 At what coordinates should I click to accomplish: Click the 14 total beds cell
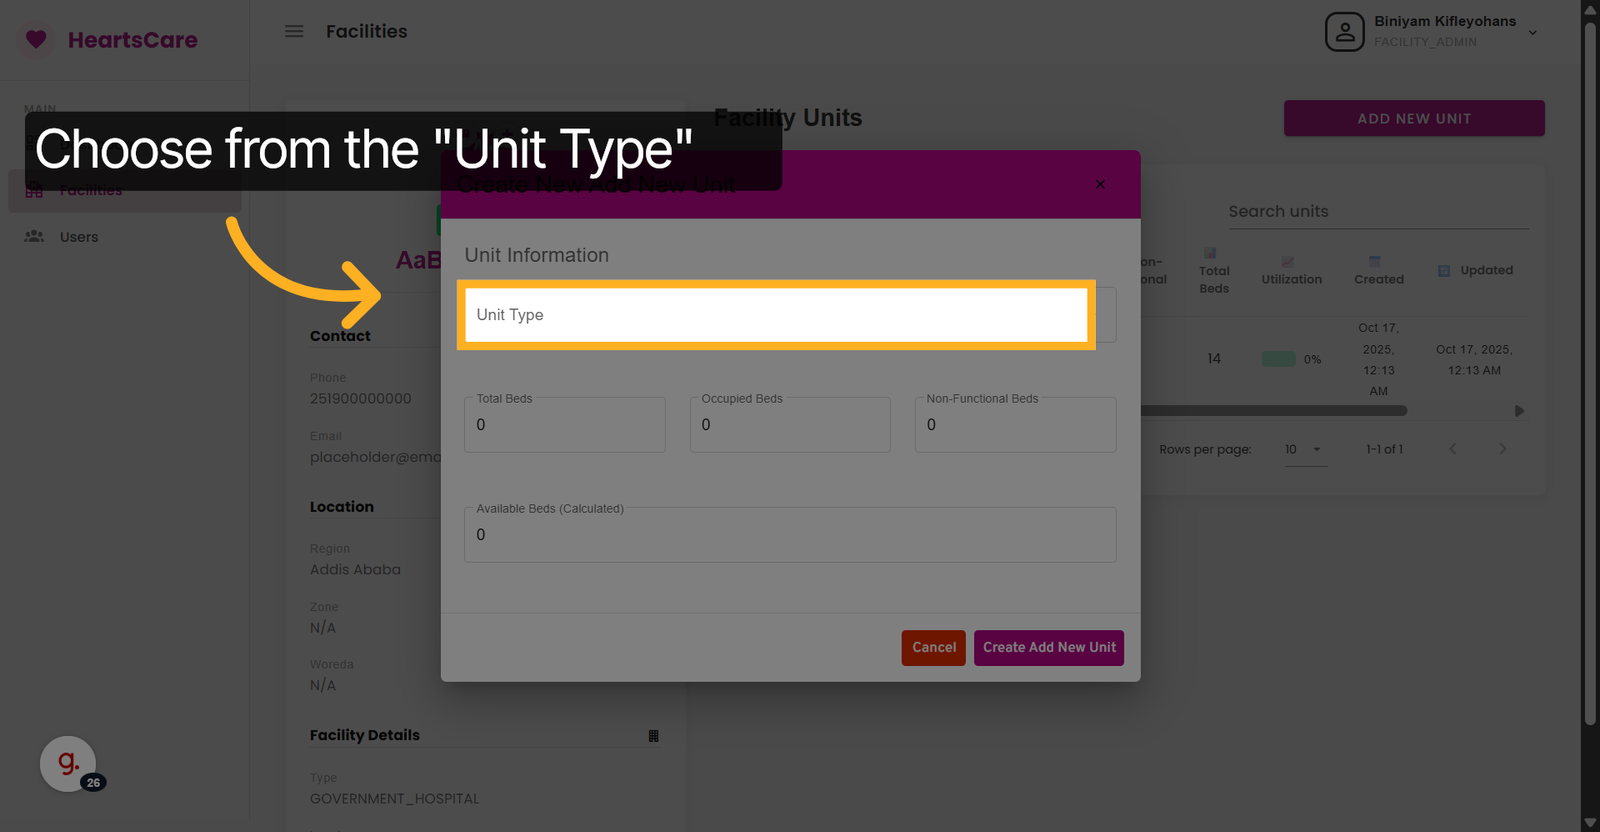pos(1214,358)
